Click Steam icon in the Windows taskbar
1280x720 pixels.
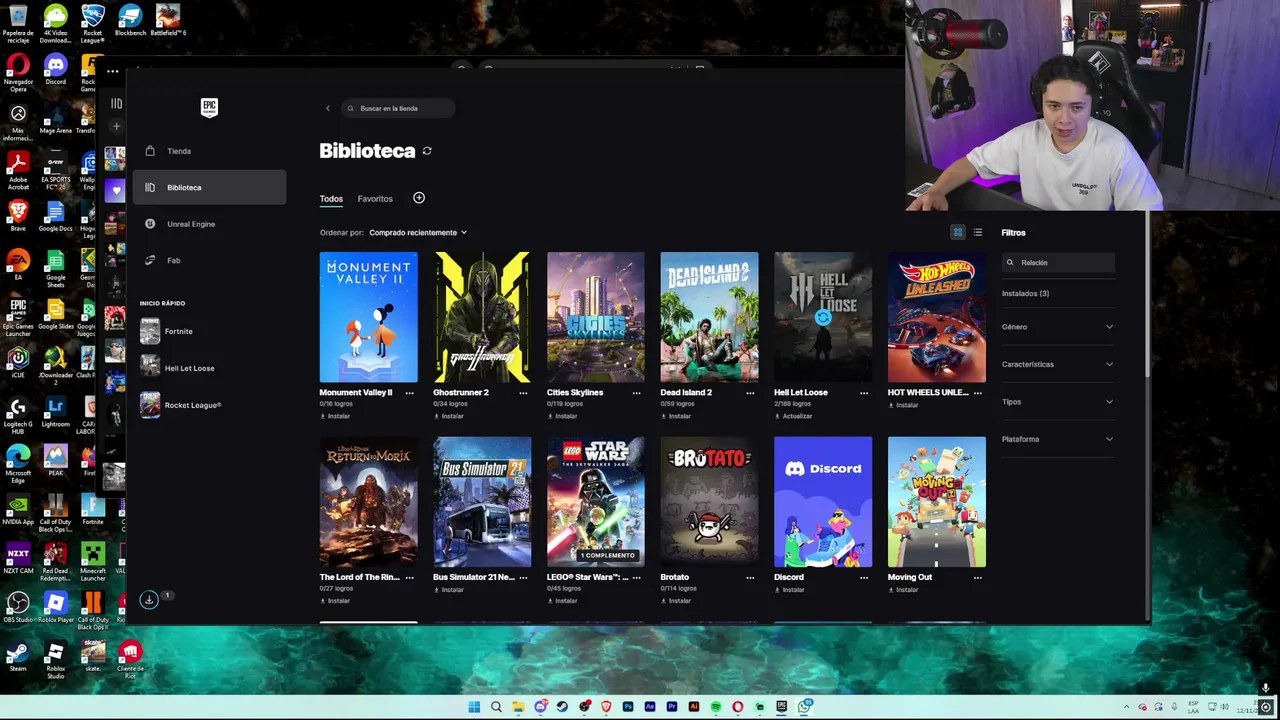tap(562, 707)
